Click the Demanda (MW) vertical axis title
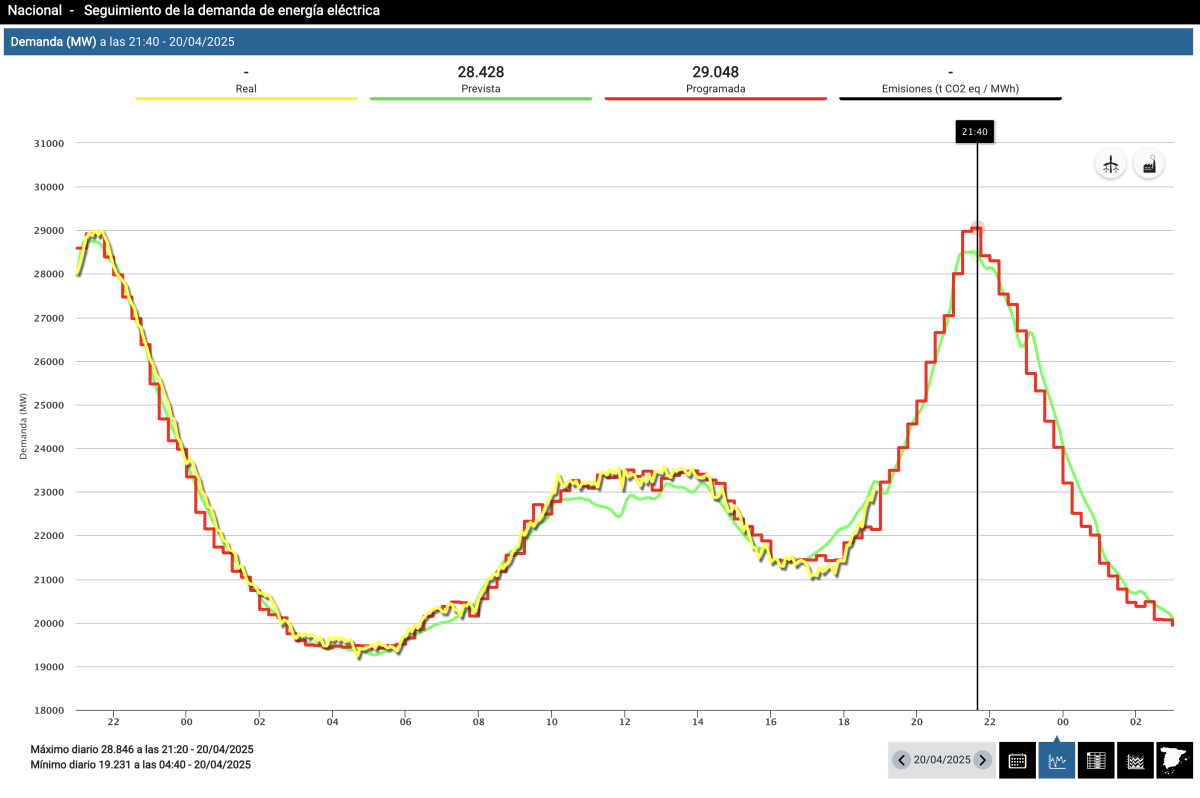Image resolution: width=1200 pixels, height=798 pixels. [x=23, y=427]
